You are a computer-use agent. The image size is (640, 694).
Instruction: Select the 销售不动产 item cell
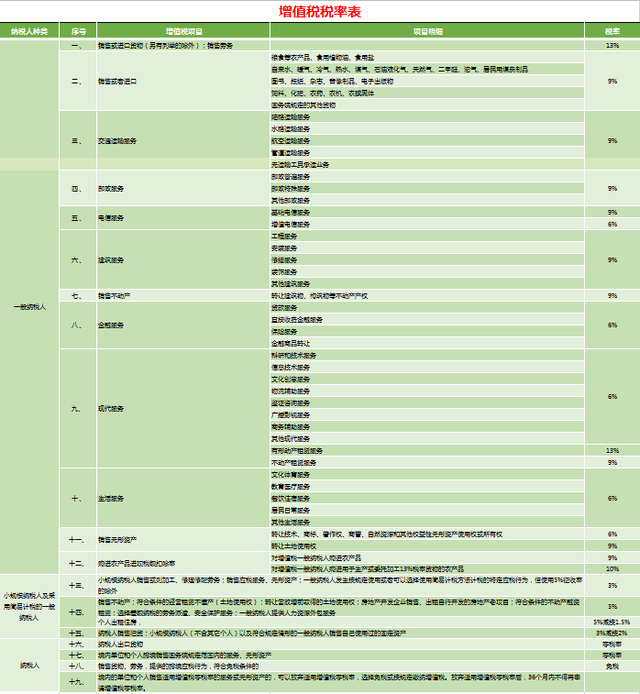point(183,296)
